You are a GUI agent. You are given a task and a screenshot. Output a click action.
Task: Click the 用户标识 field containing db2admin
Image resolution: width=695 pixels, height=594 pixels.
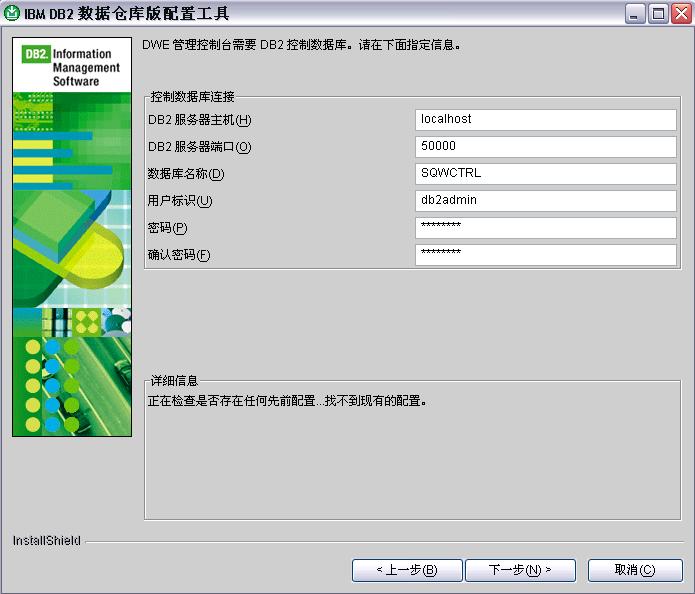pyautogui.click(x=546, y=201)
